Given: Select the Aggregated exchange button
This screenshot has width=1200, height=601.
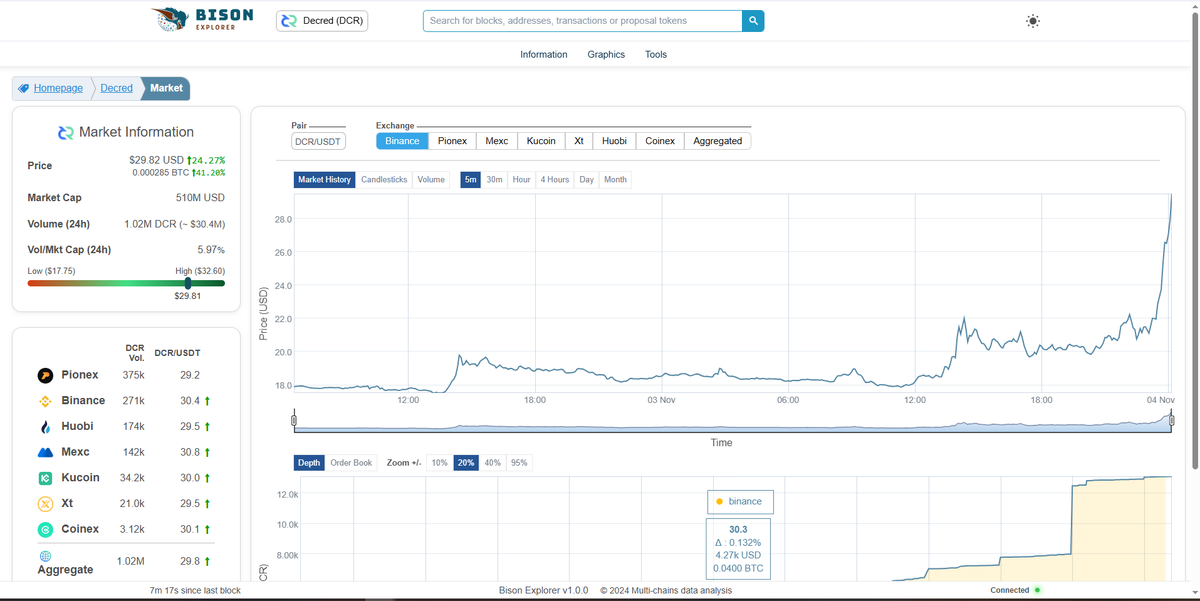Looking at the screenshot, I should [718, 141].
